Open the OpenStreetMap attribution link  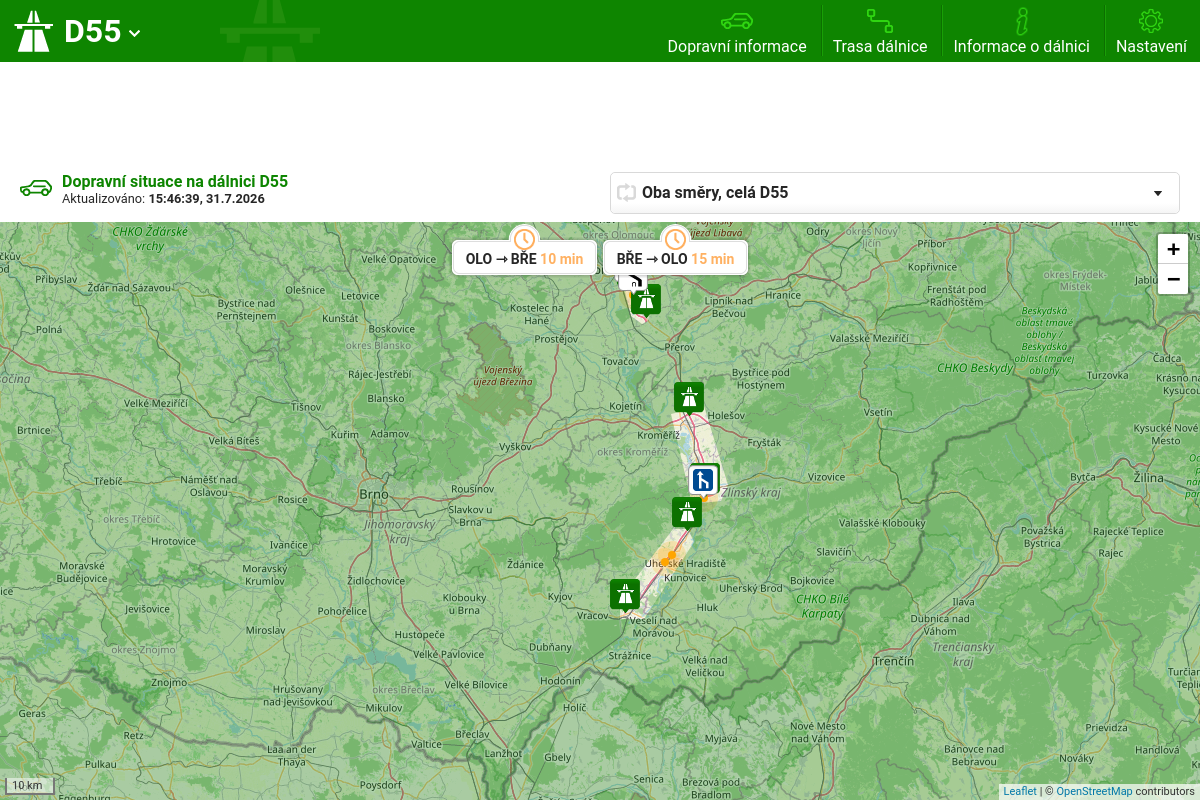(x=1094, y=791)
